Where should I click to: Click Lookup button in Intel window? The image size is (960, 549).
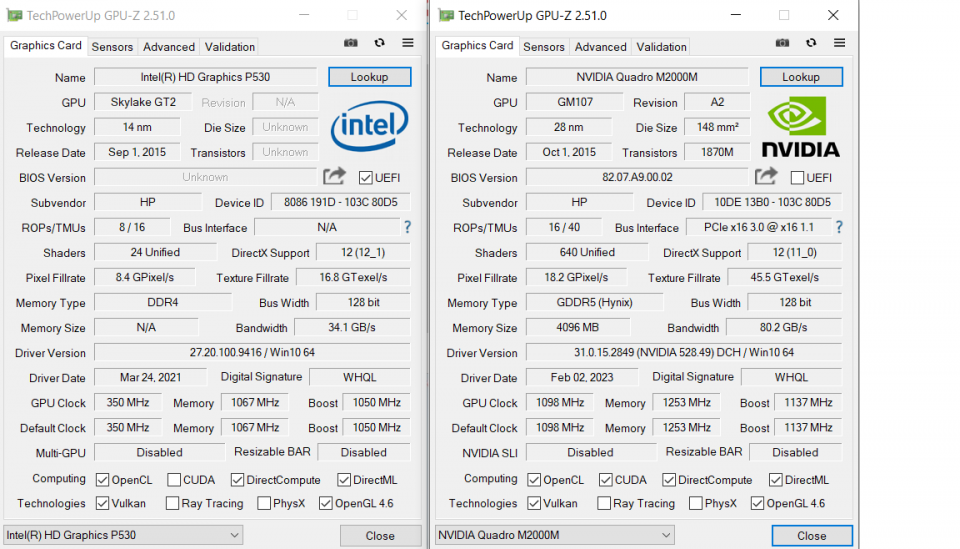tap(369, 77)
